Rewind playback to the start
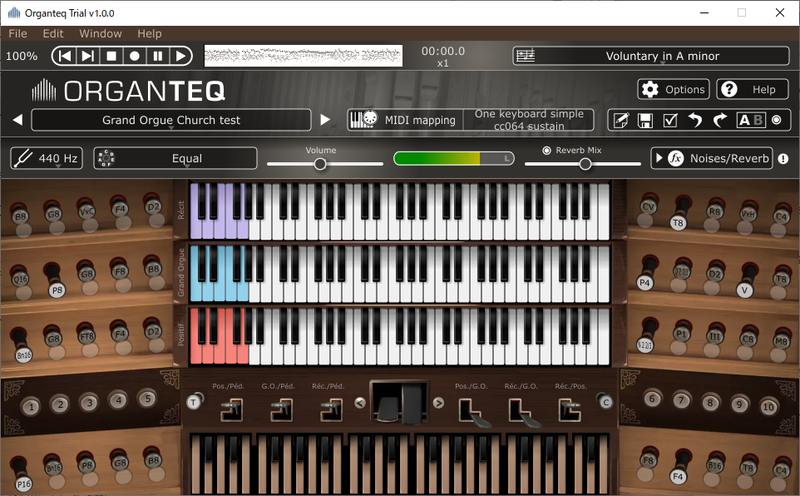Image resolution: width=800 pixels, height=496 pixels. [65, 56]
